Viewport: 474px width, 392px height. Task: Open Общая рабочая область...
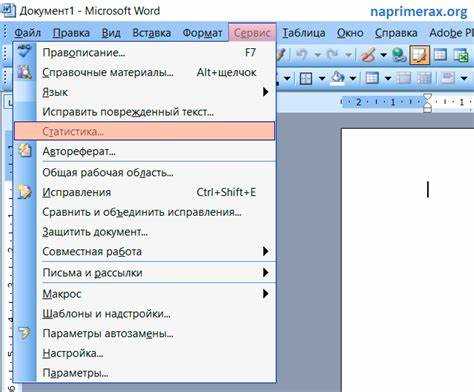(144, 172)
